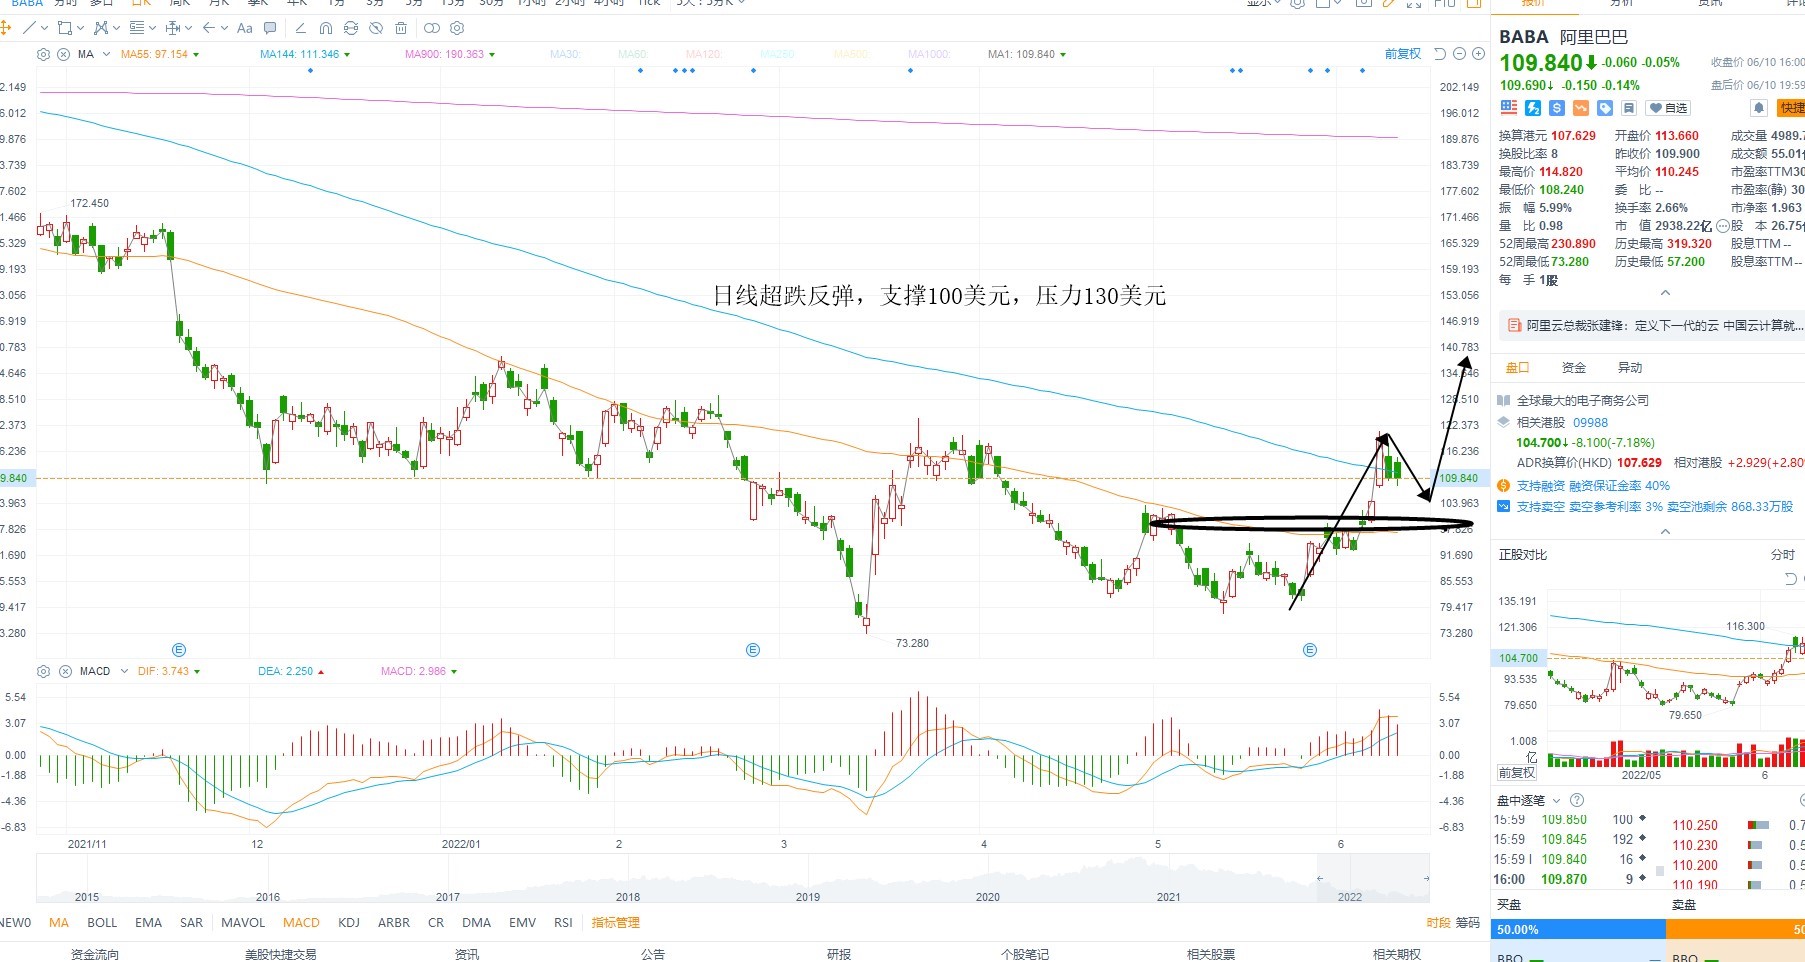
Task: Remove MA indicator with X icon
Action: (x=63, y=54)
